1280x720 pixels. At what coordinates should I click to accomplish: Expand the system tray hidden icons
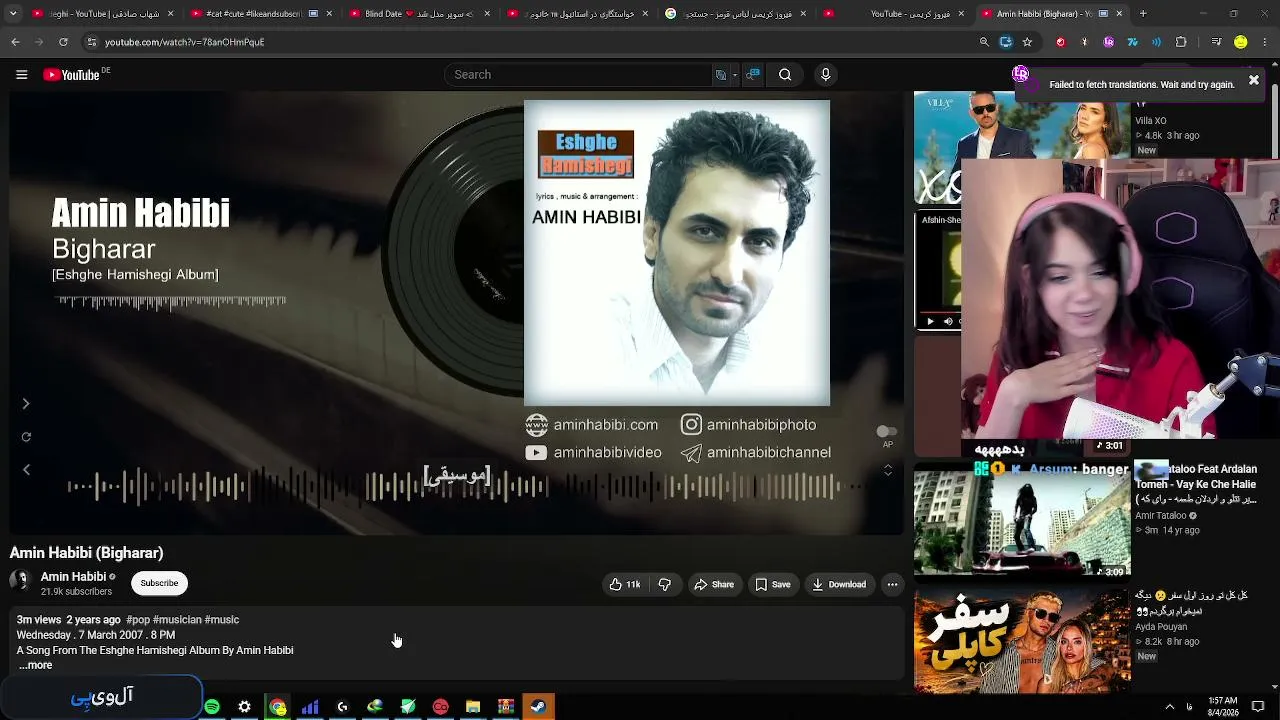coord(1169,707)
